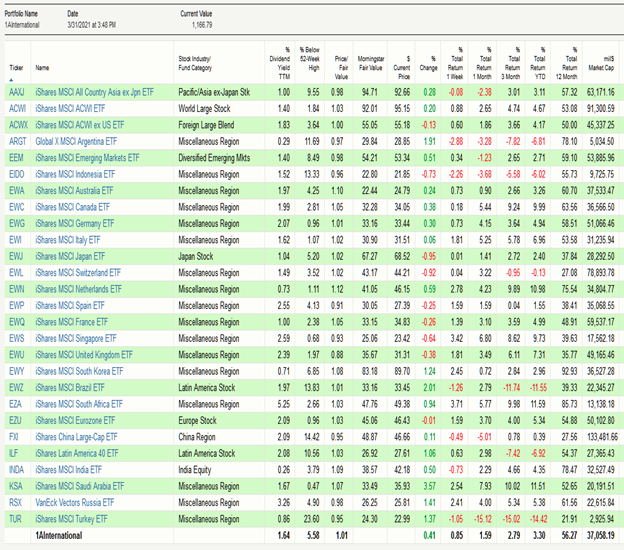Open the EWN ticker link
This screenshot has height=550, width=624.
tap(17, 289)
